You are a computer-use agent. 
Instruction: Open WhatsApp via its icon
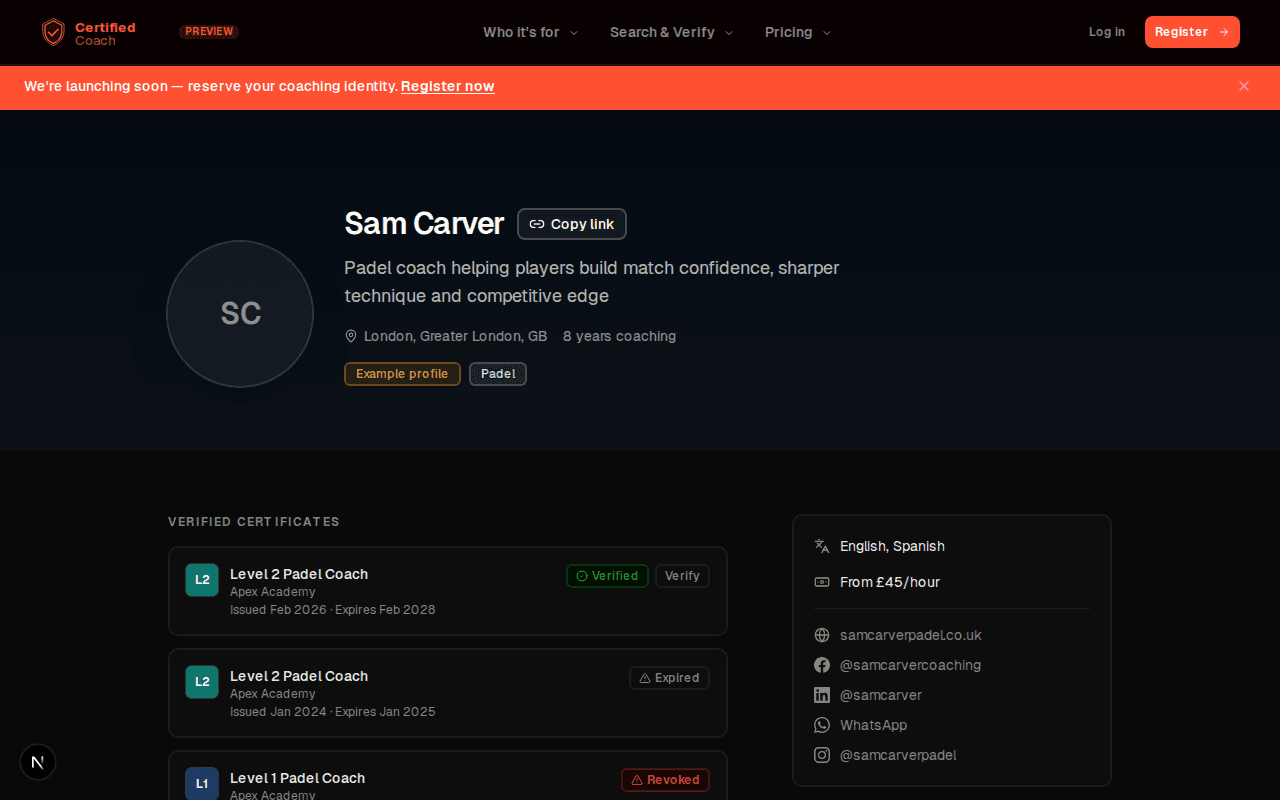(x=821, y=725)
